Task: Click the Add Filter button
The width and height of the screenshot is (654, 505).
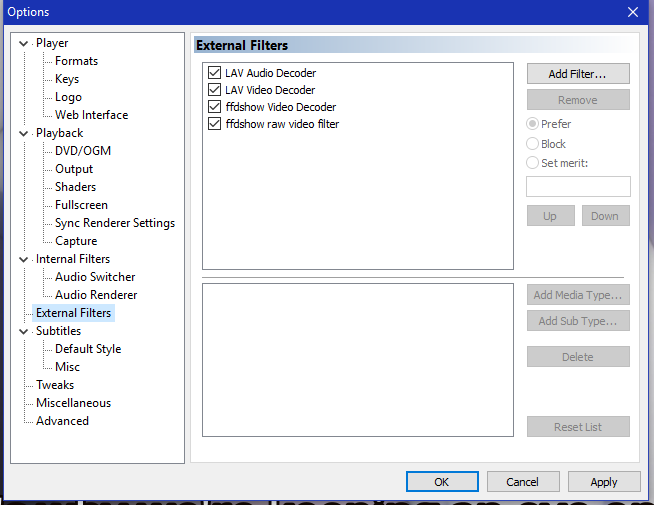Action: 578,74
